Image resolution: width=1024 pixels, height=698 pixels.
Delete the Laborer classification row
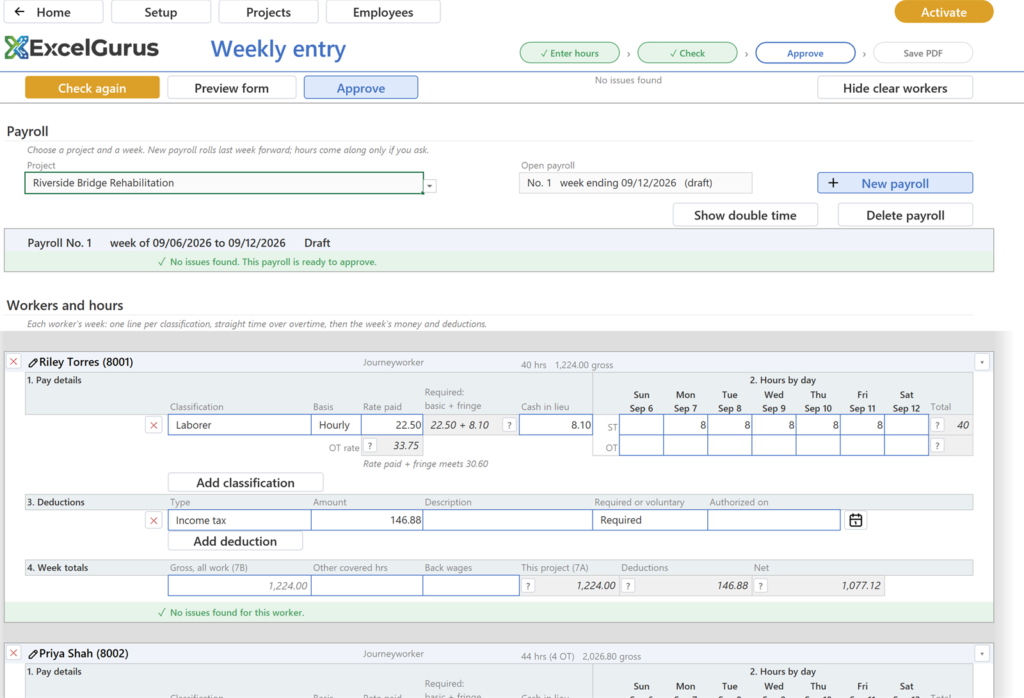tap(153, 425)
